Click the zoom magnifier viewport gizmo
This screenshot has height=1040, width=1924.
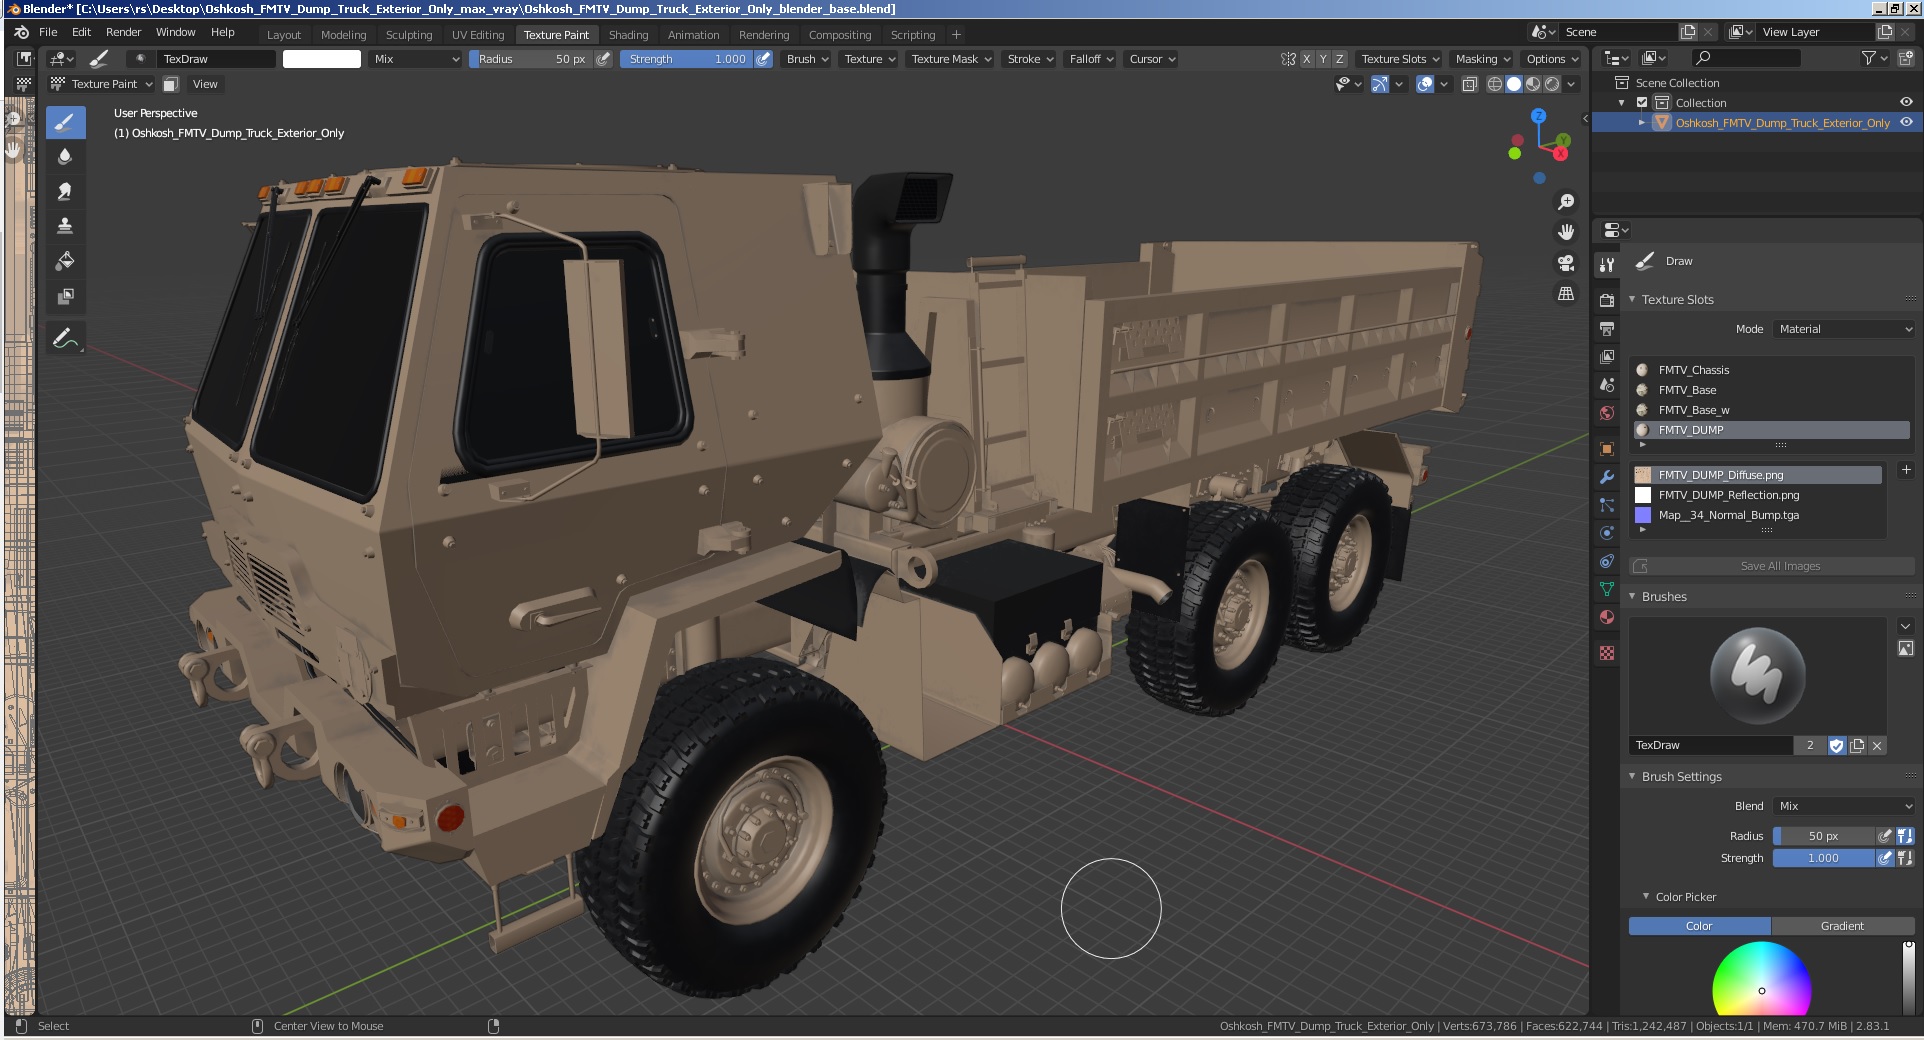[1566, 202]
